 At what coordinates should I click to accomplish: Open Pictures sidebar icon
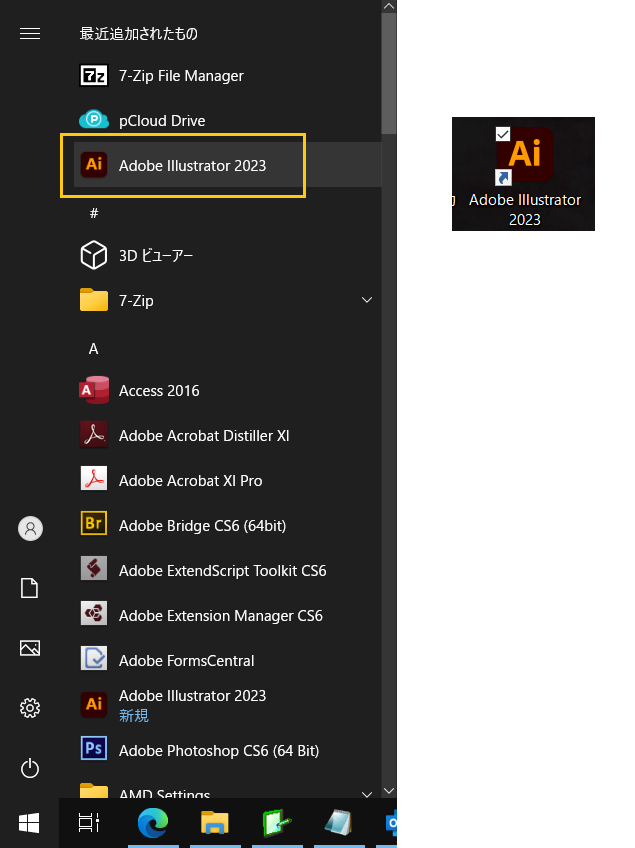click(30, 648)
